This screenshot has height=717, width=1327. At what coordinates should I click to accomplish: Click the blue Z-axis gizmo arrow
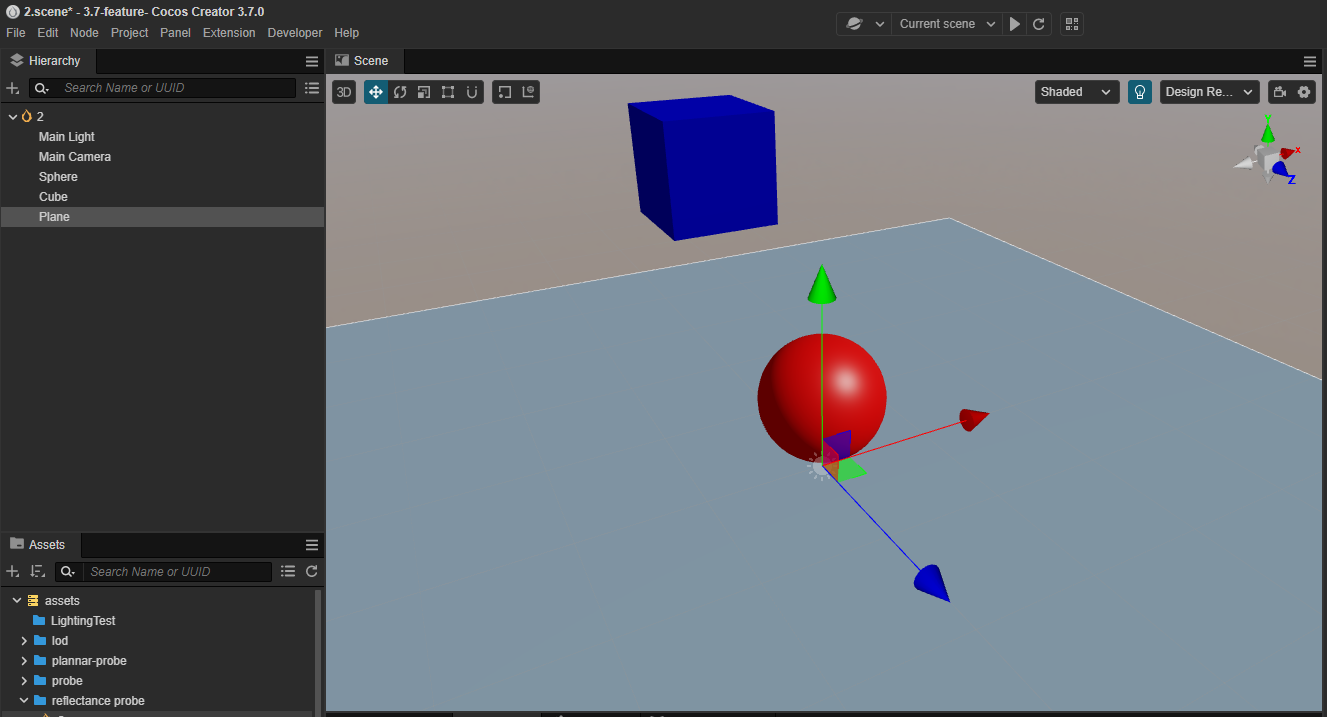pos(932,583)
